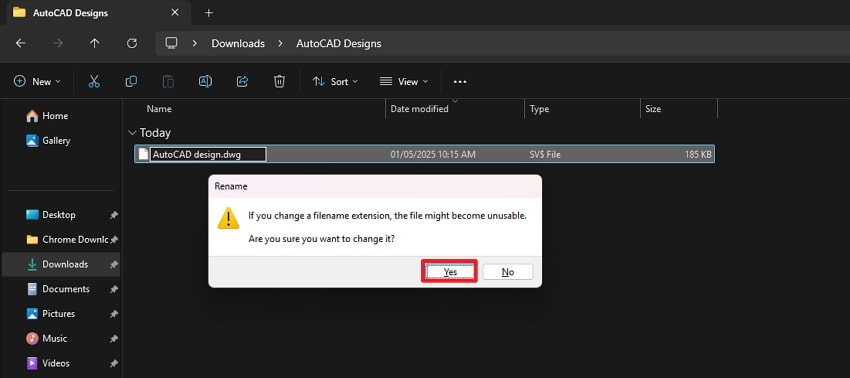
Task: Open Videos in the sidebar
Action: 56,363
